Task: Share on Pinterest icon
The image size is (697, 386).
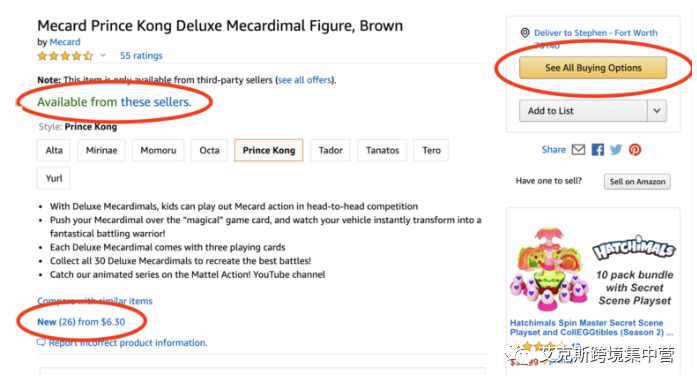Action: click(x=635, y=149)
